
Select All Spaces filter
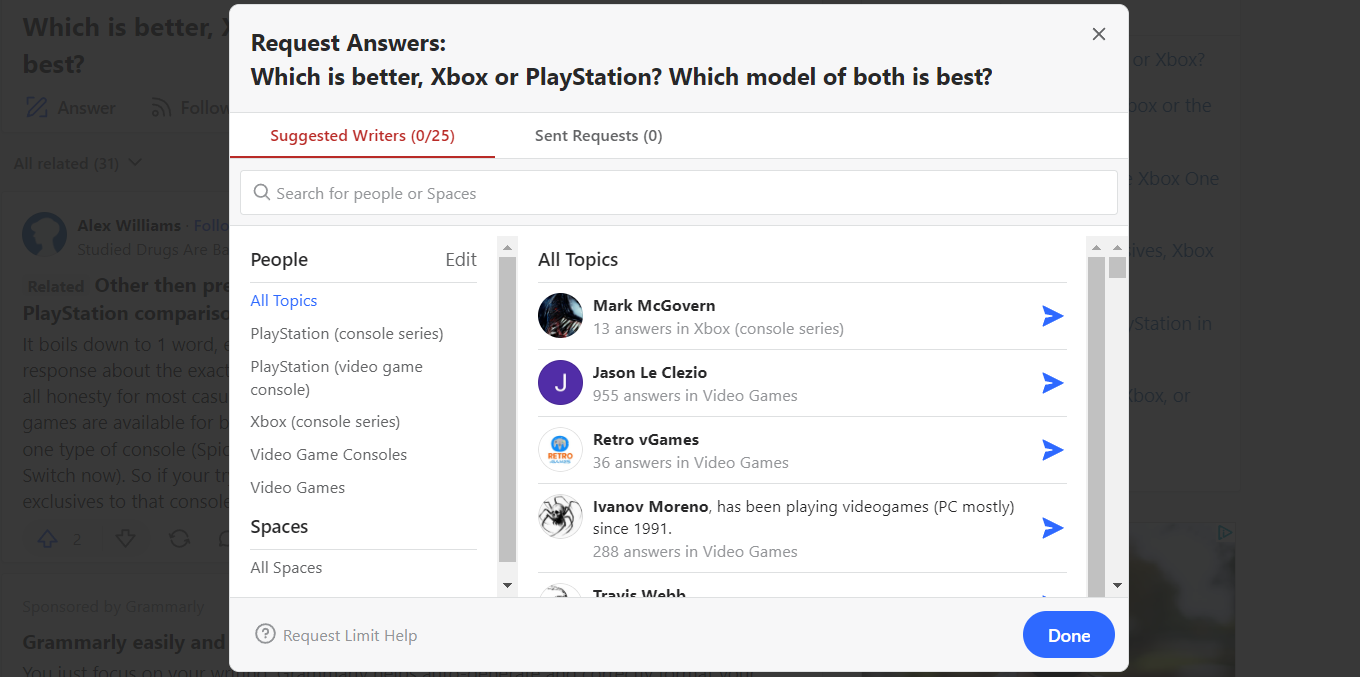(286, 567)
